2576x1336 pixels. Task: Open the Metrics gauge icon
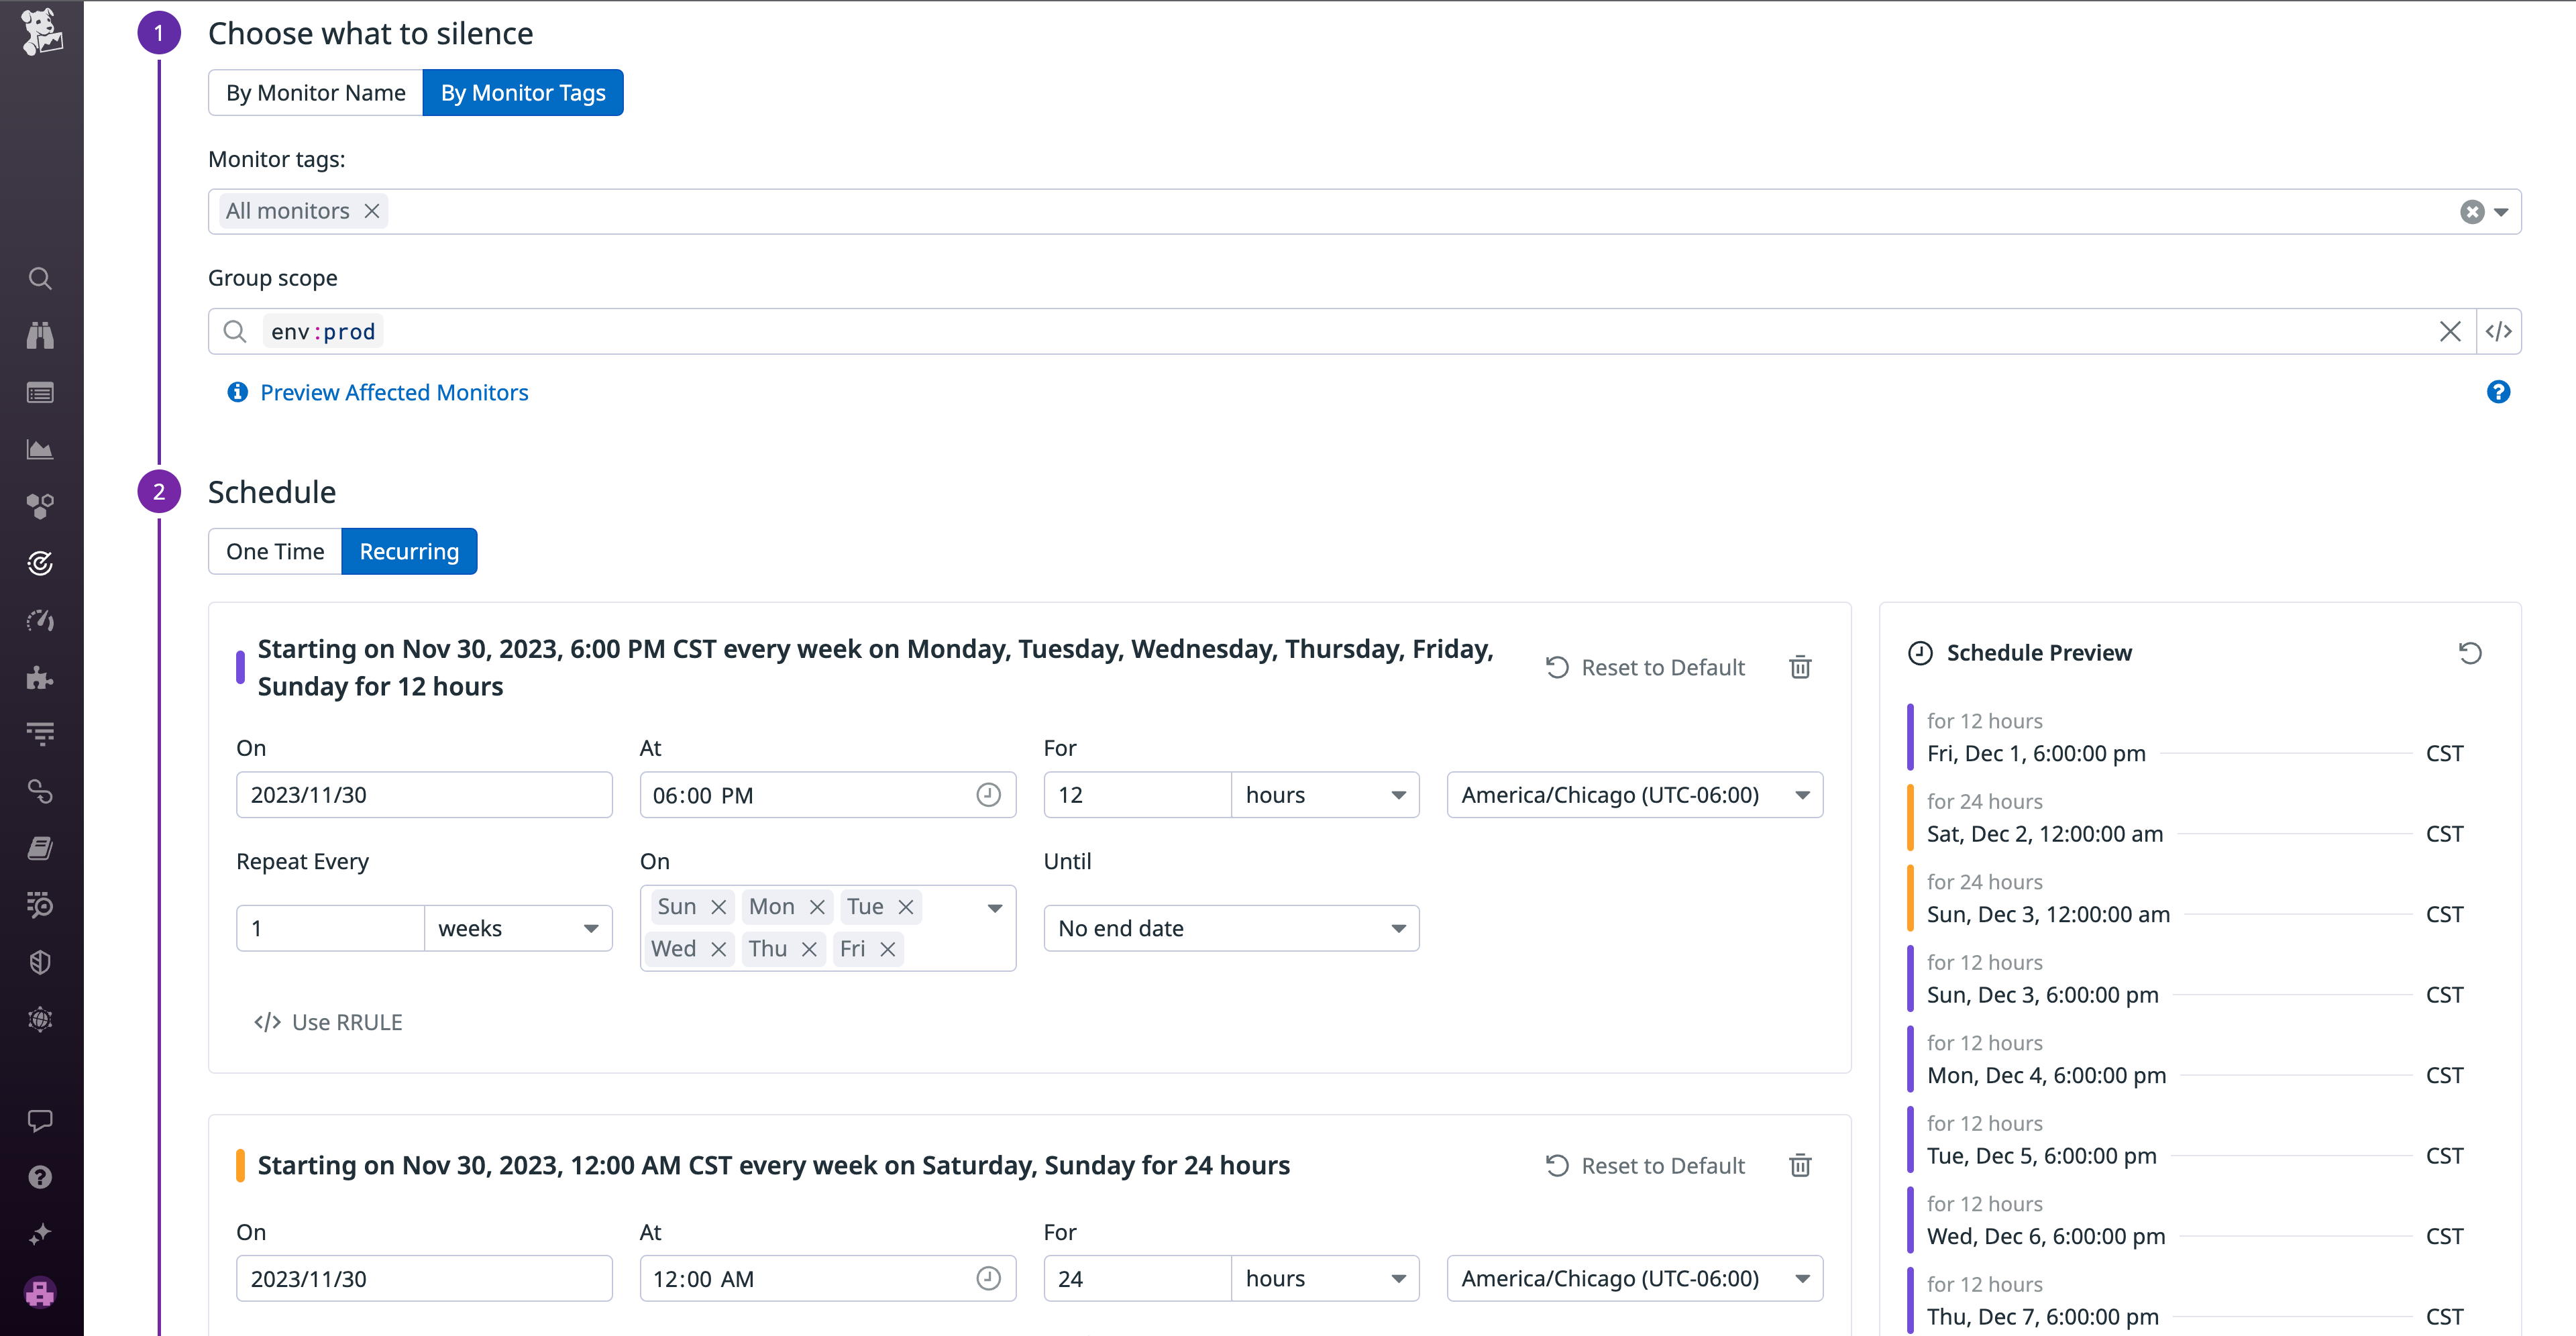point(40,620)
